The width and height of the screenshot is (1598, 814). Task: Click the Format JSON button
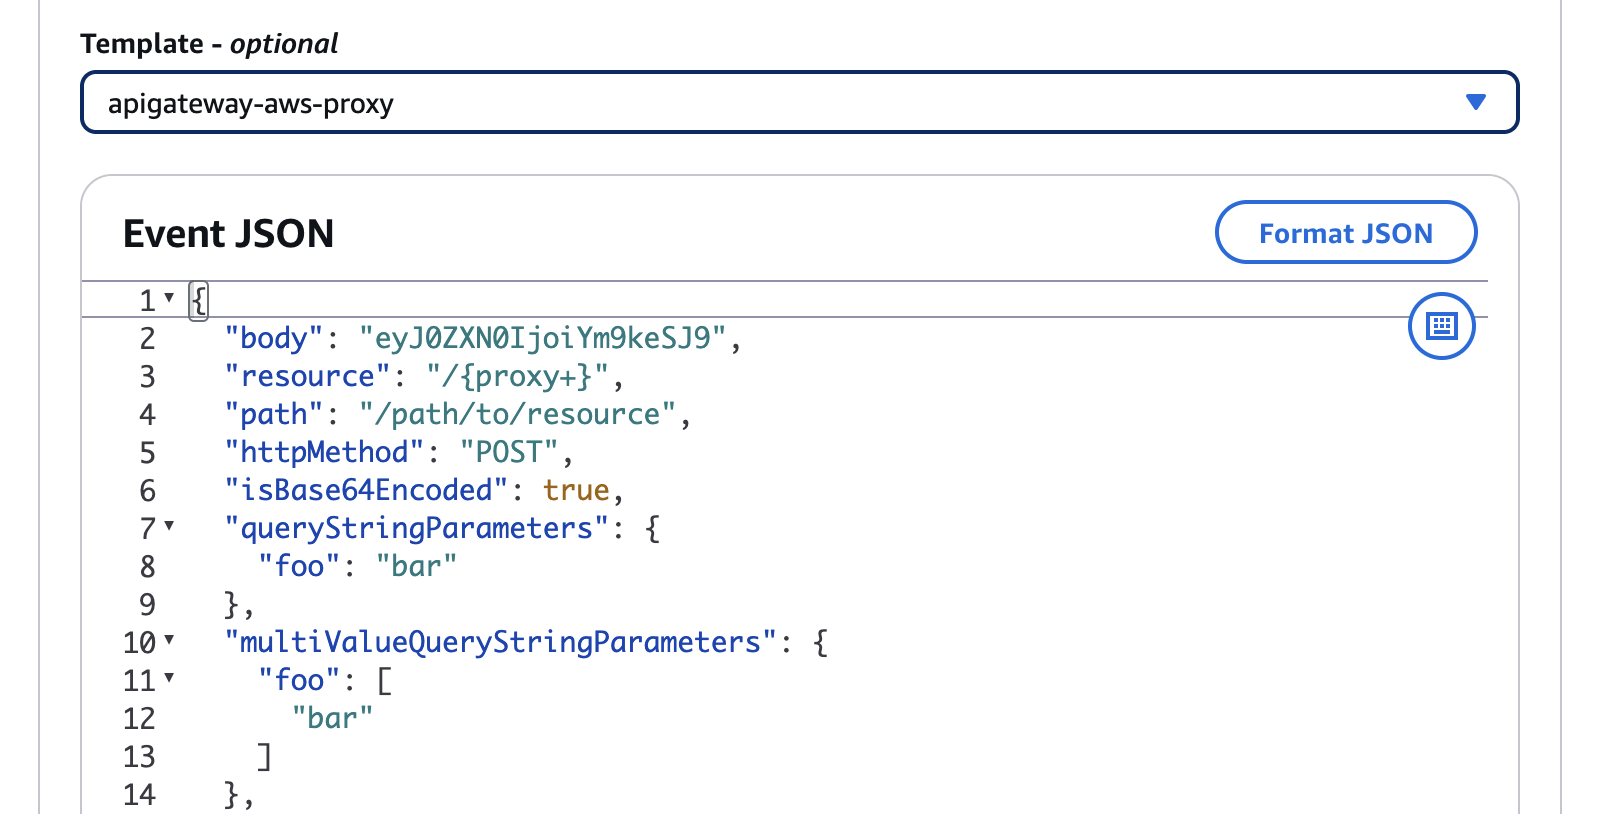[x=1345, y=232]
